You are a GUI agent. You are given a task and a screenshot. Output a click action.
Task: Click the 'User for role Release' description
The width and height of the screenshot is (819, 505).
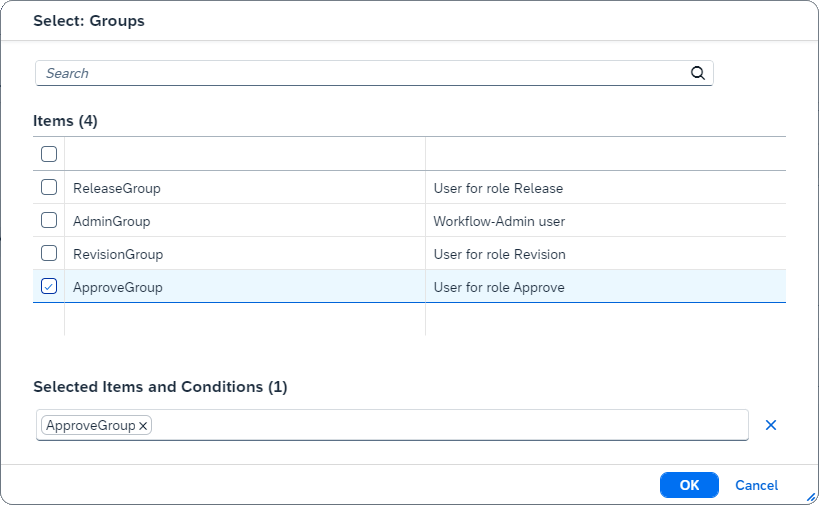click(498, 188)
